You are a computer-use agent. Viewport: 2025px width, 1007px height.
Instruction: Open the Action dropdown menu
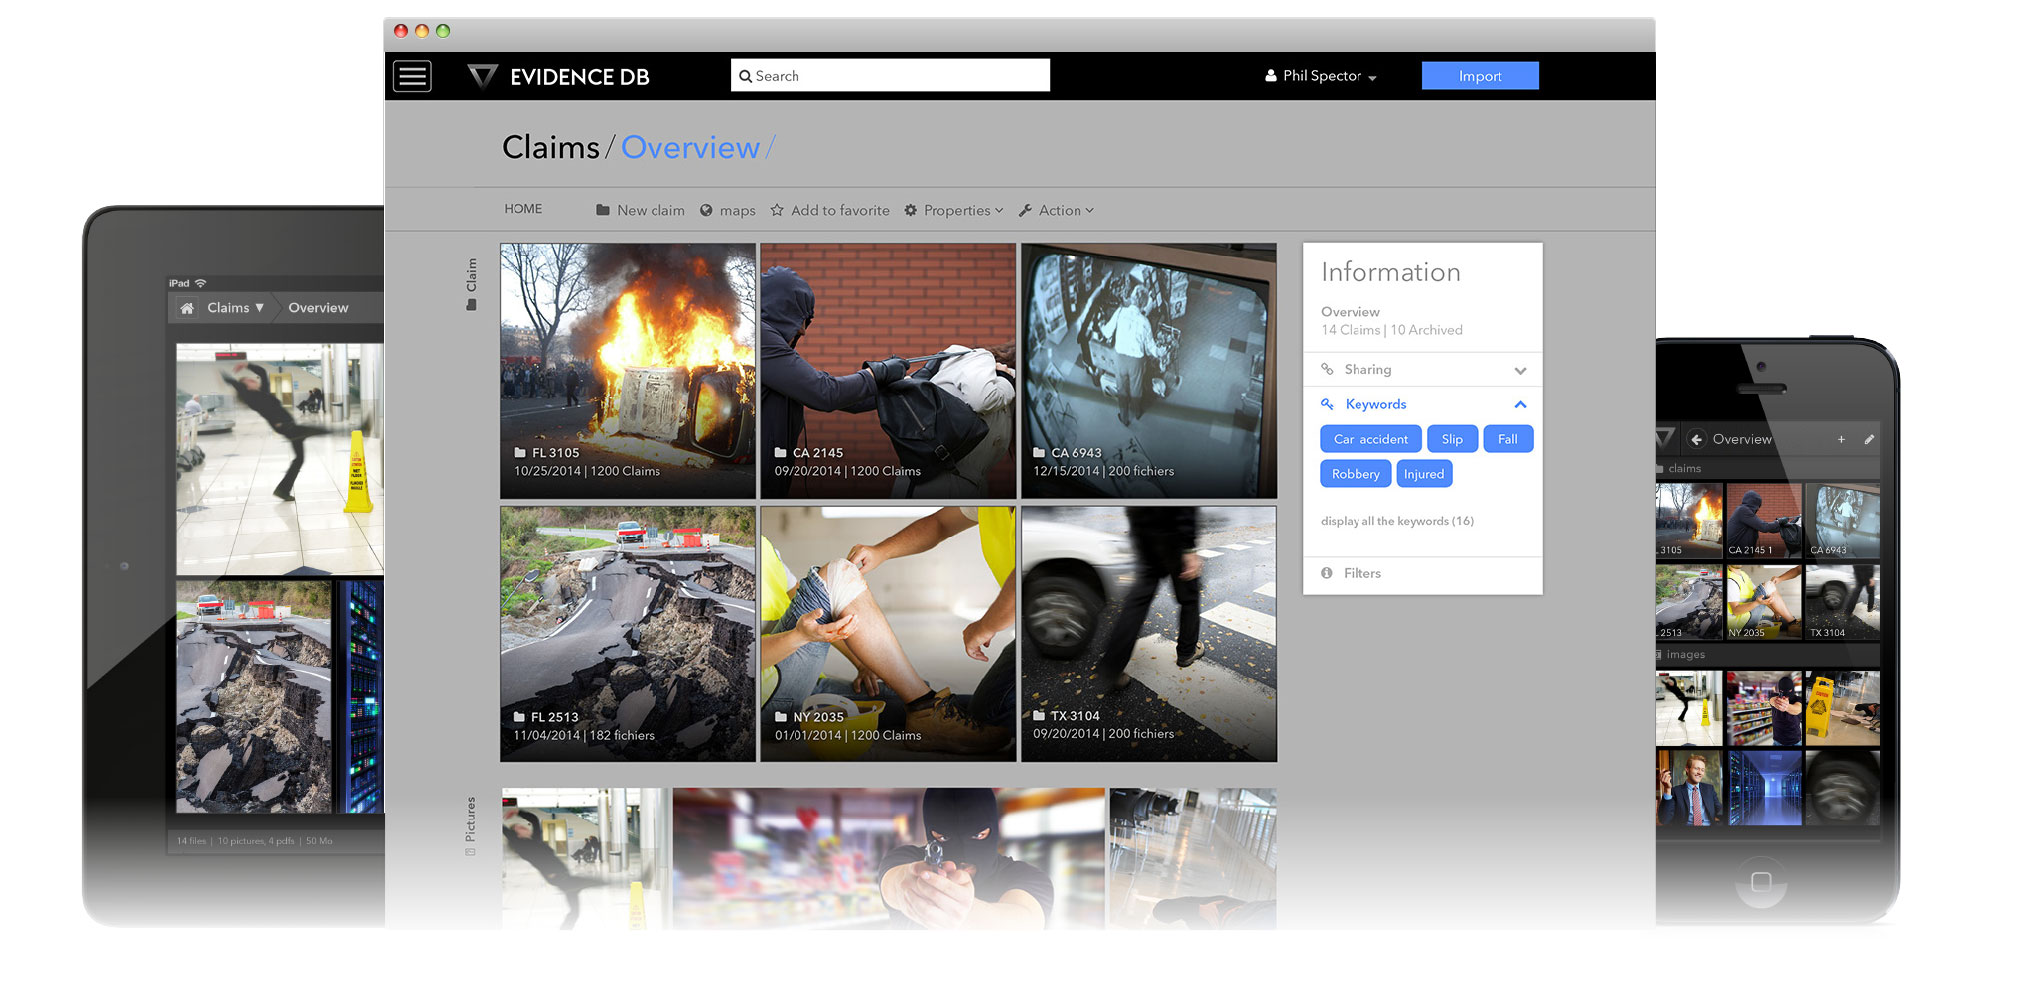[1056, 210]
